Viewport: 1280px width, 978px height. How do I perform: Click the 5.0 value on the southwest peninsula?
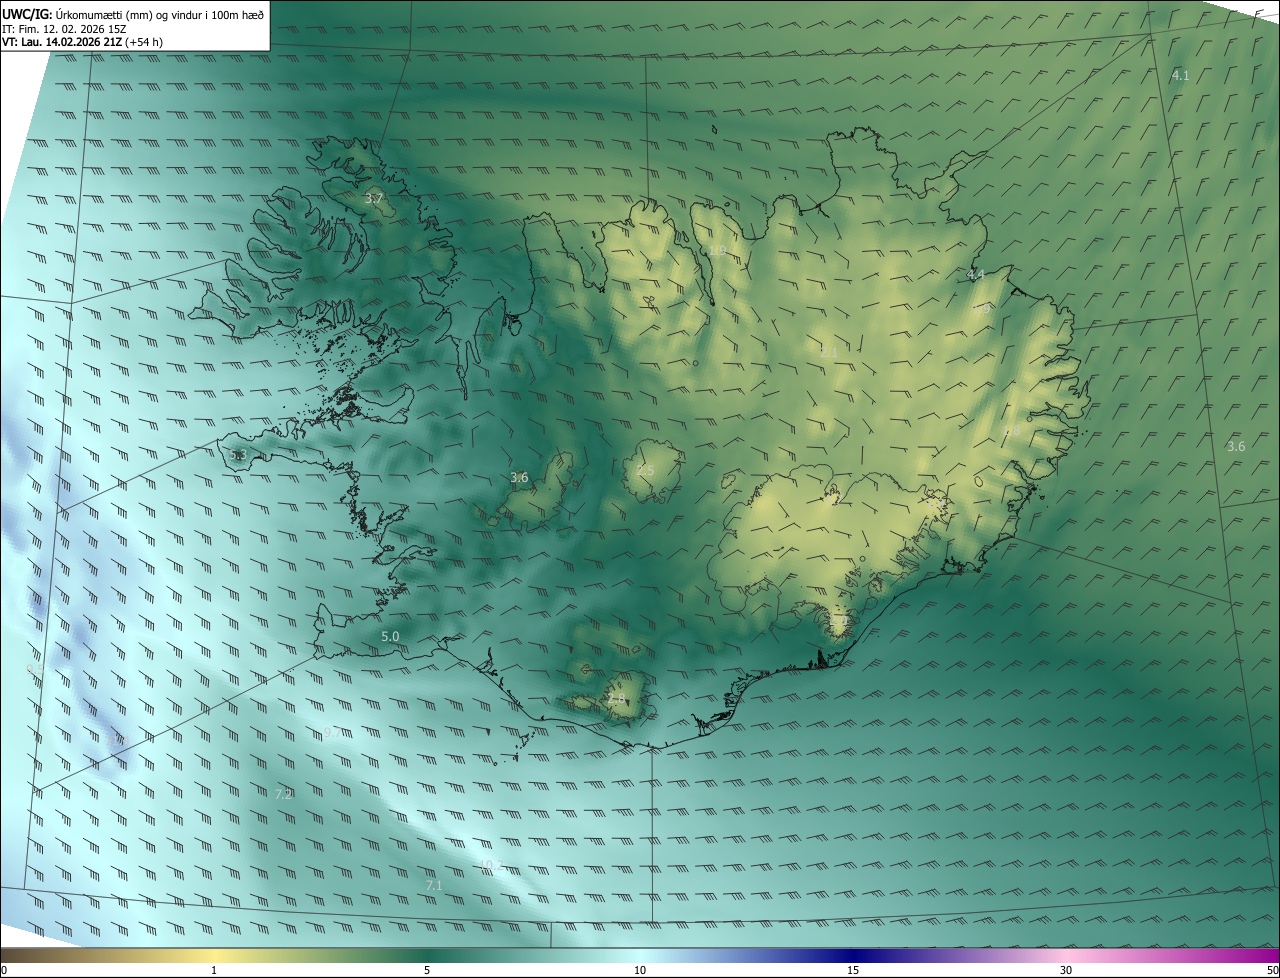tap(390, 637)
